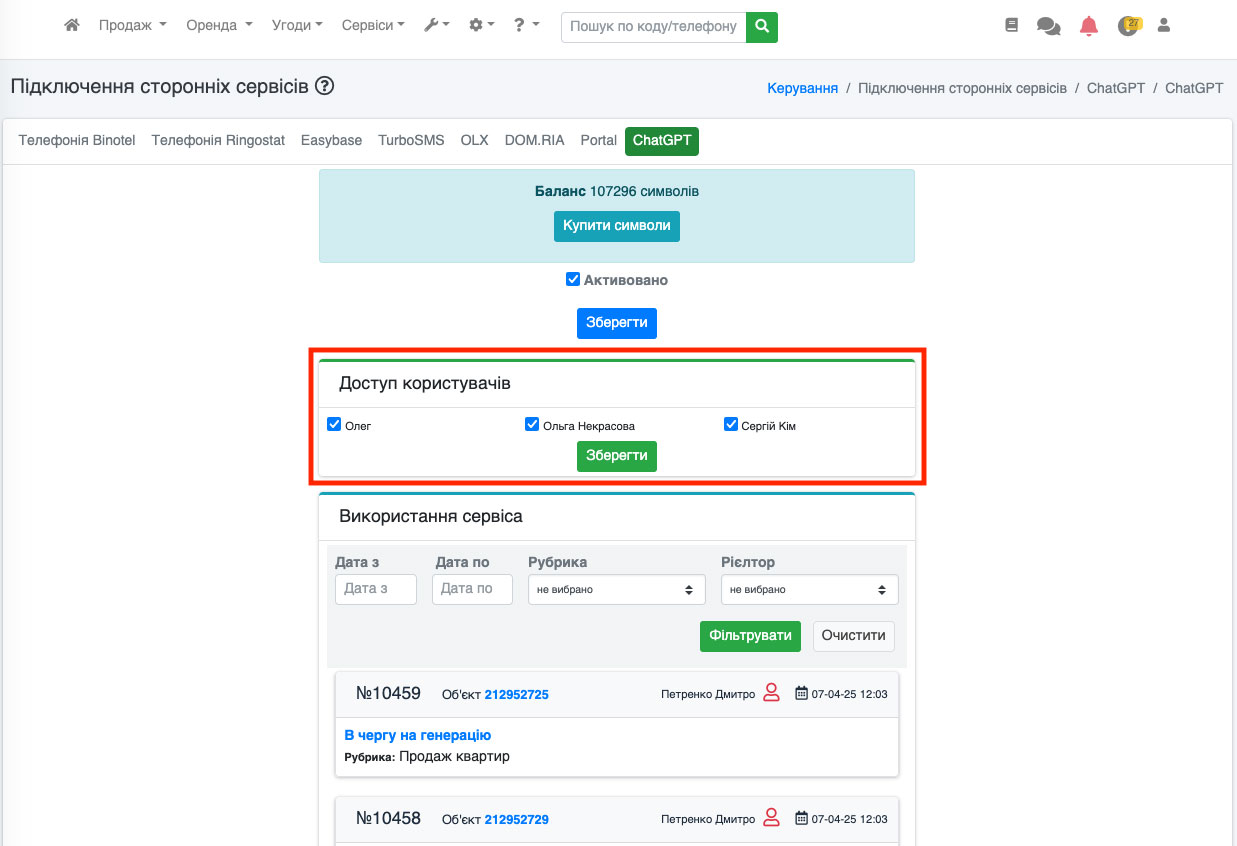This screenshot has width=1237, height=846.
Task: Click the green search magnifier button
Action: pos(762,27)
